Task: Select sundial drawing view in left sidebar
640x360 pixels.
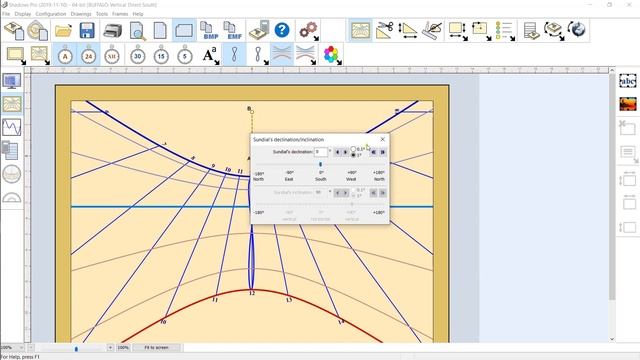Action: [12, 104]
